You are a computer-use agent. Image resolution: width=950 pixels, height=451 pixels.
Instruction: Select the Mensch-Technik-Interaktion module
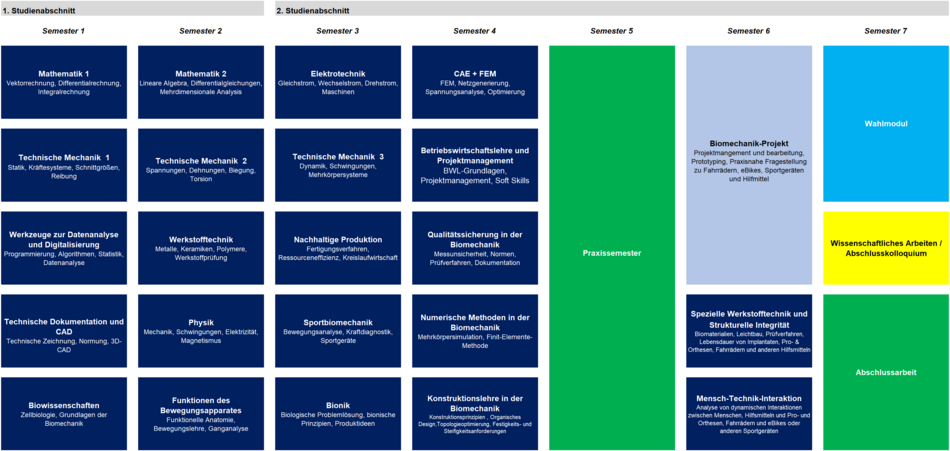click(749, 413)
